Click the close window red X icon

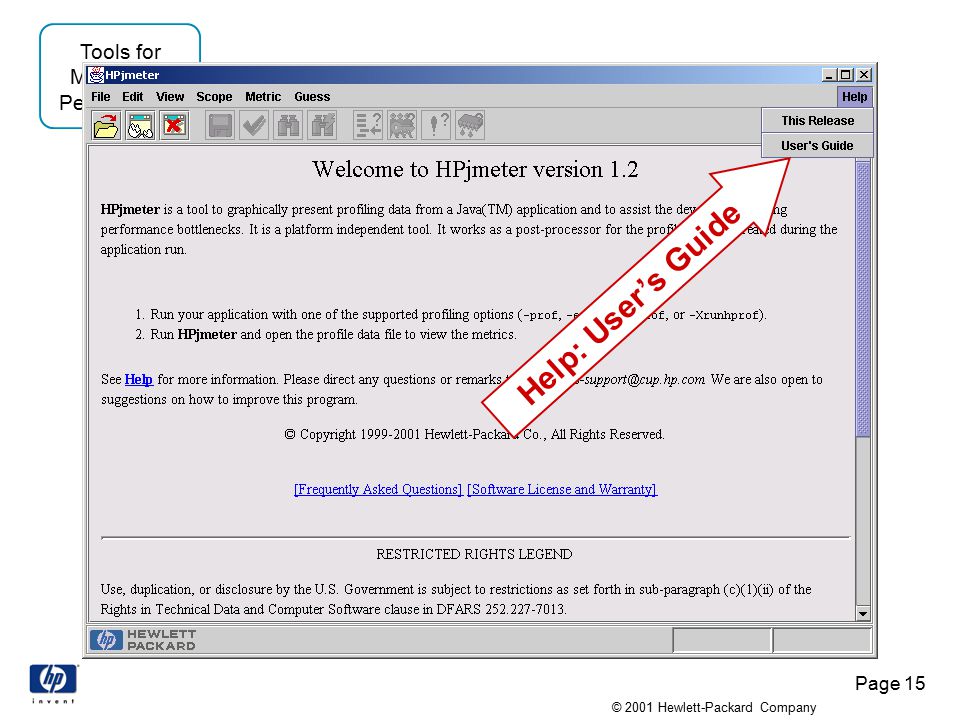174,126
